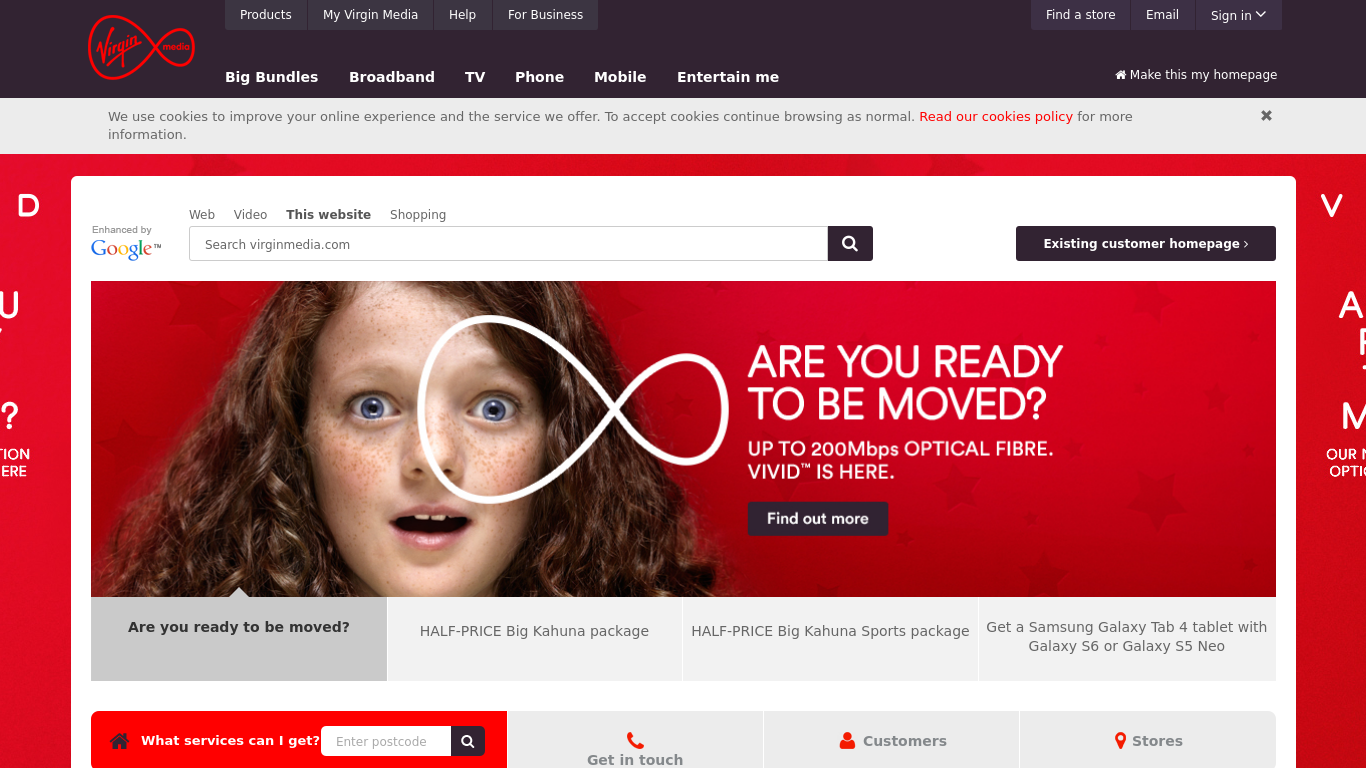
Task: Click the Virgin Media logo
Action: 141,47
